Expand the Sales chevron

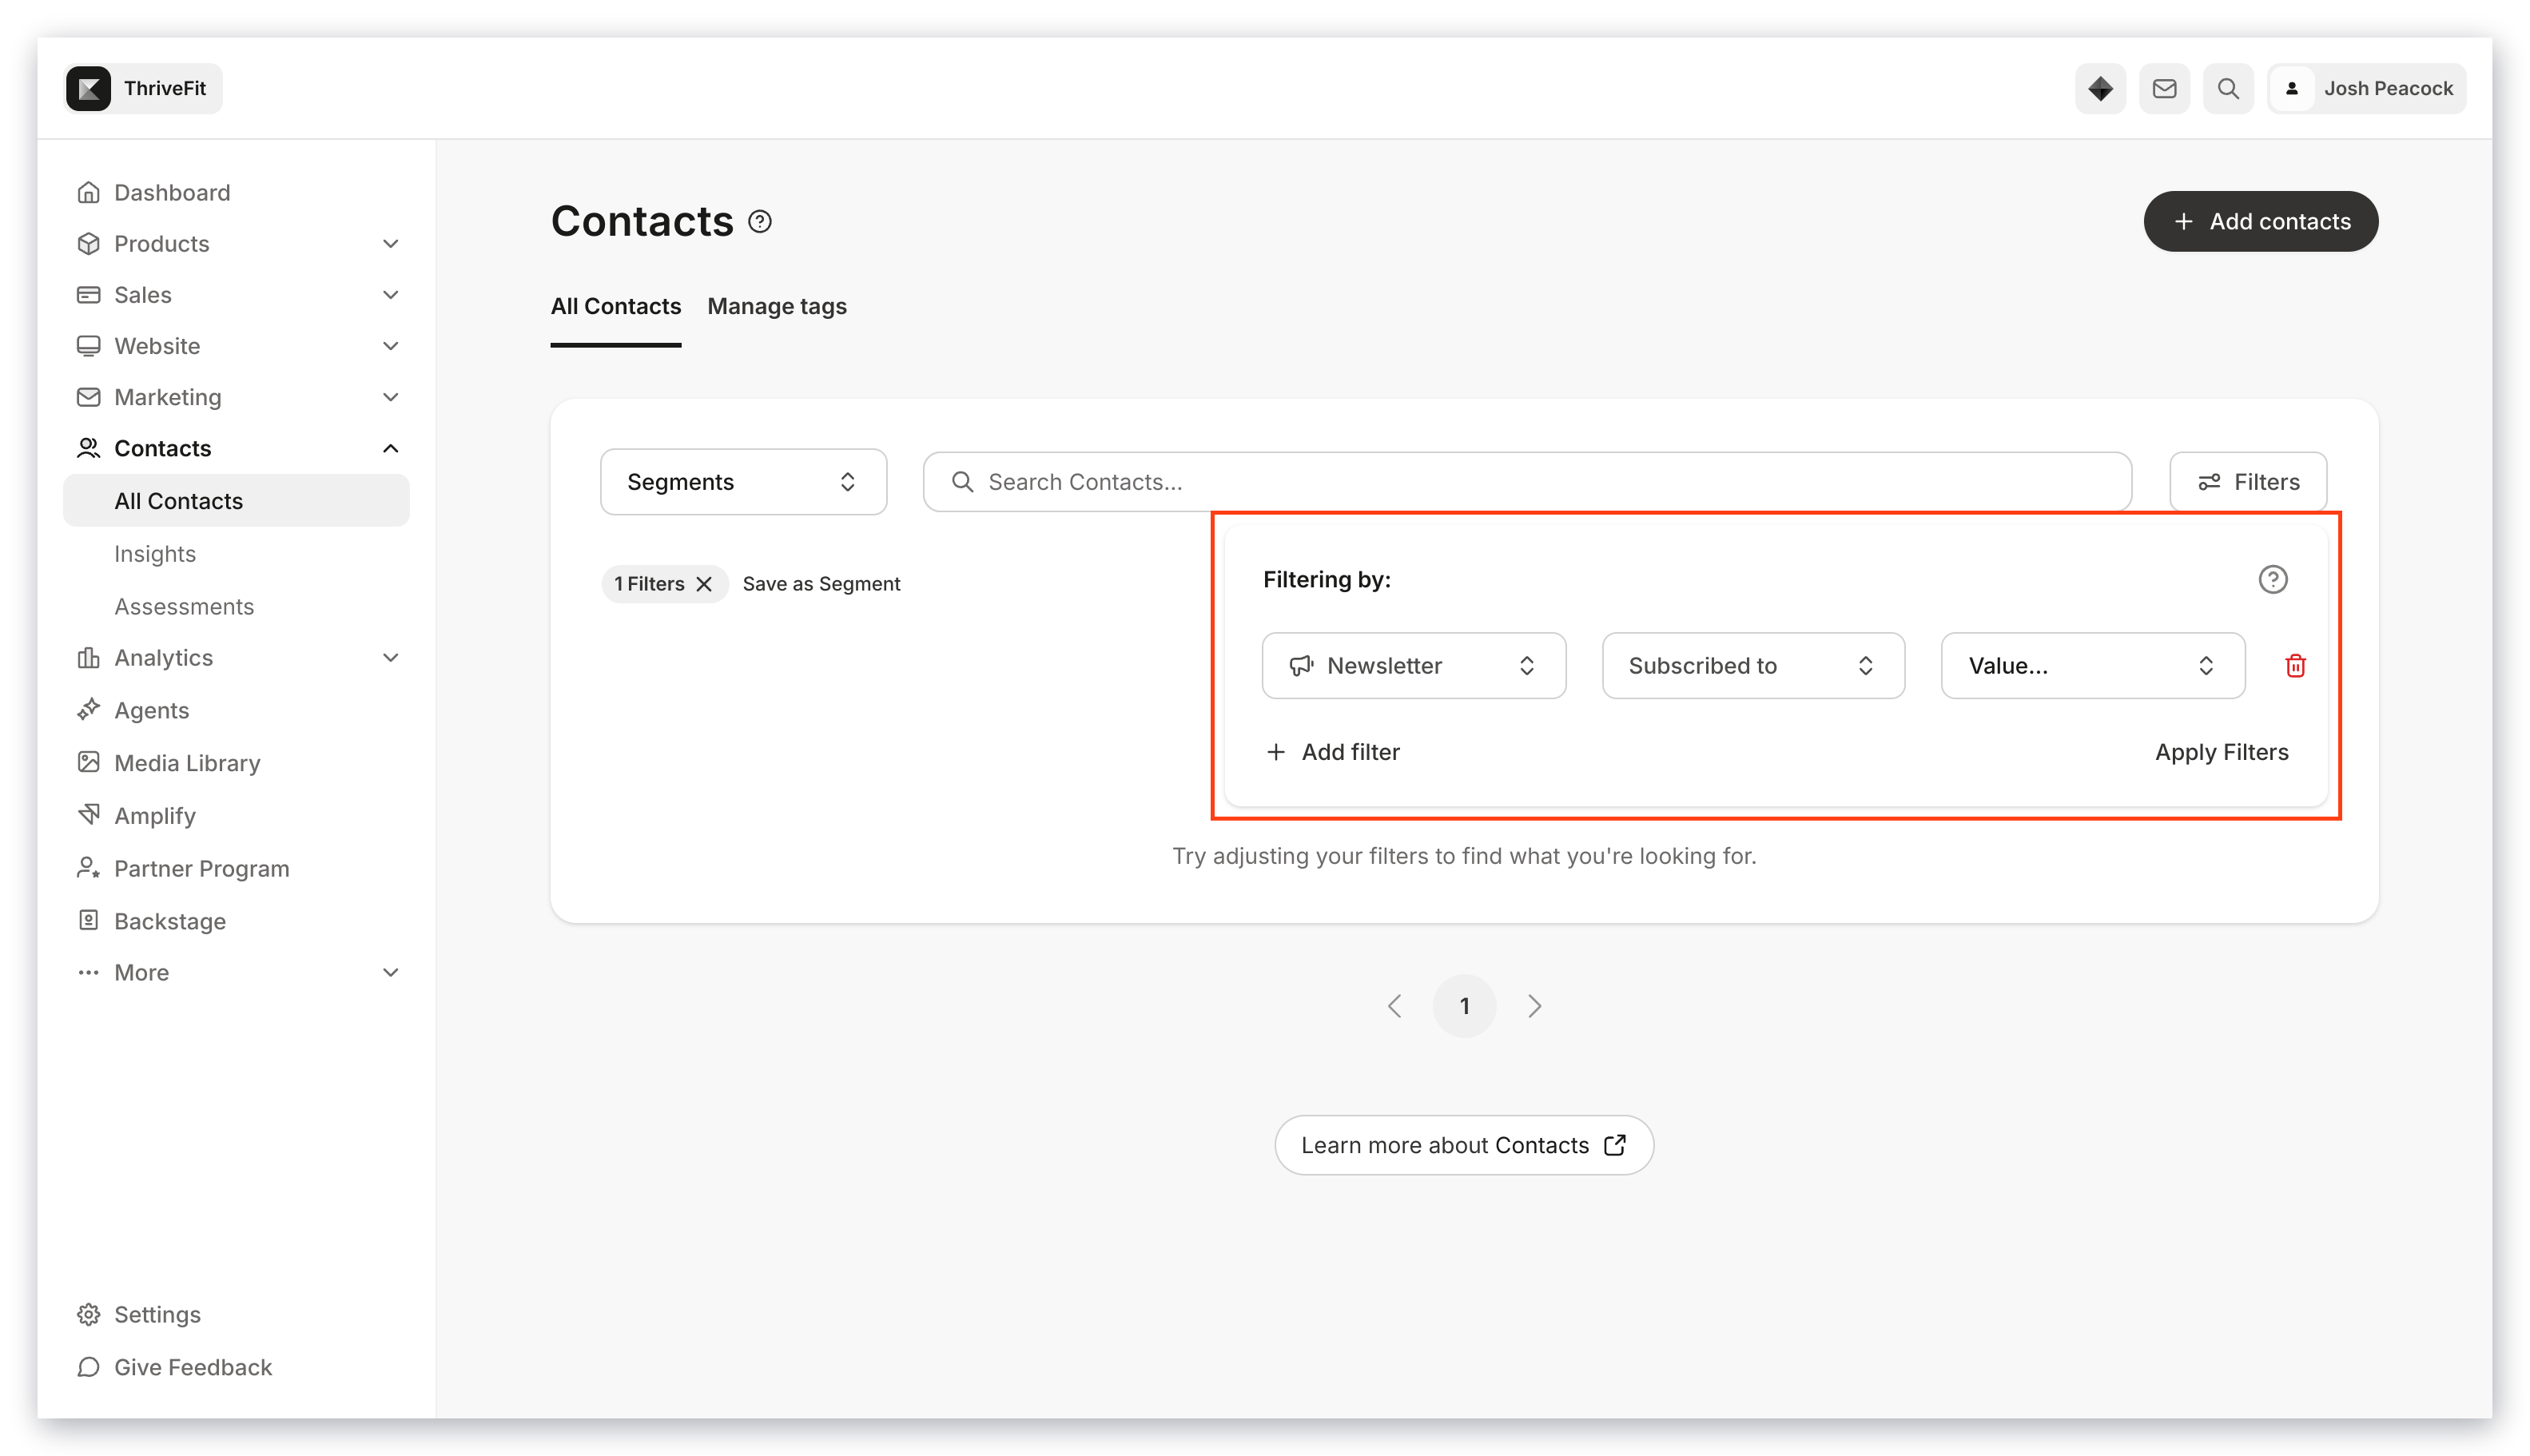[391, 294]
